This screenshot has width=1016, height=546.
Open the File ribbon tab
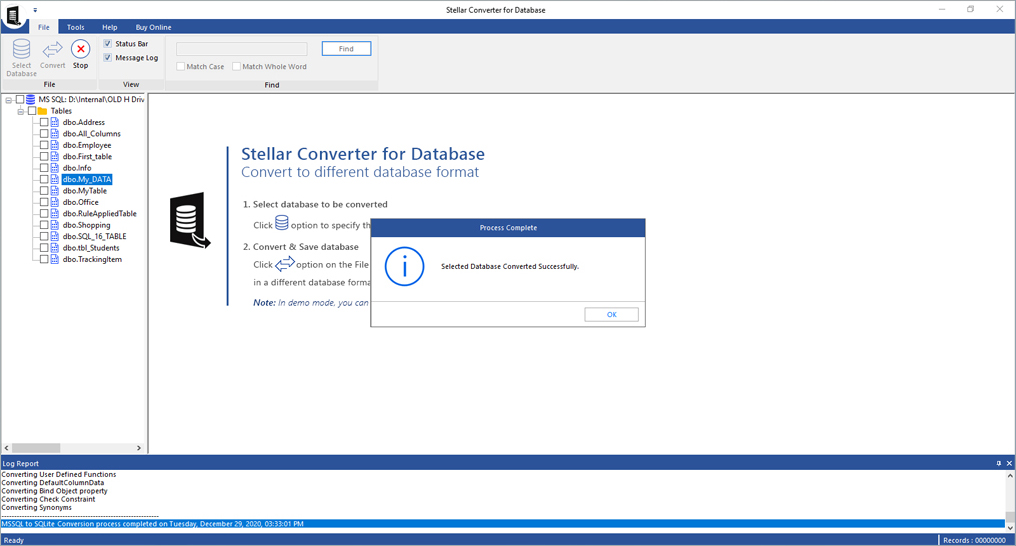pos(43,27)
